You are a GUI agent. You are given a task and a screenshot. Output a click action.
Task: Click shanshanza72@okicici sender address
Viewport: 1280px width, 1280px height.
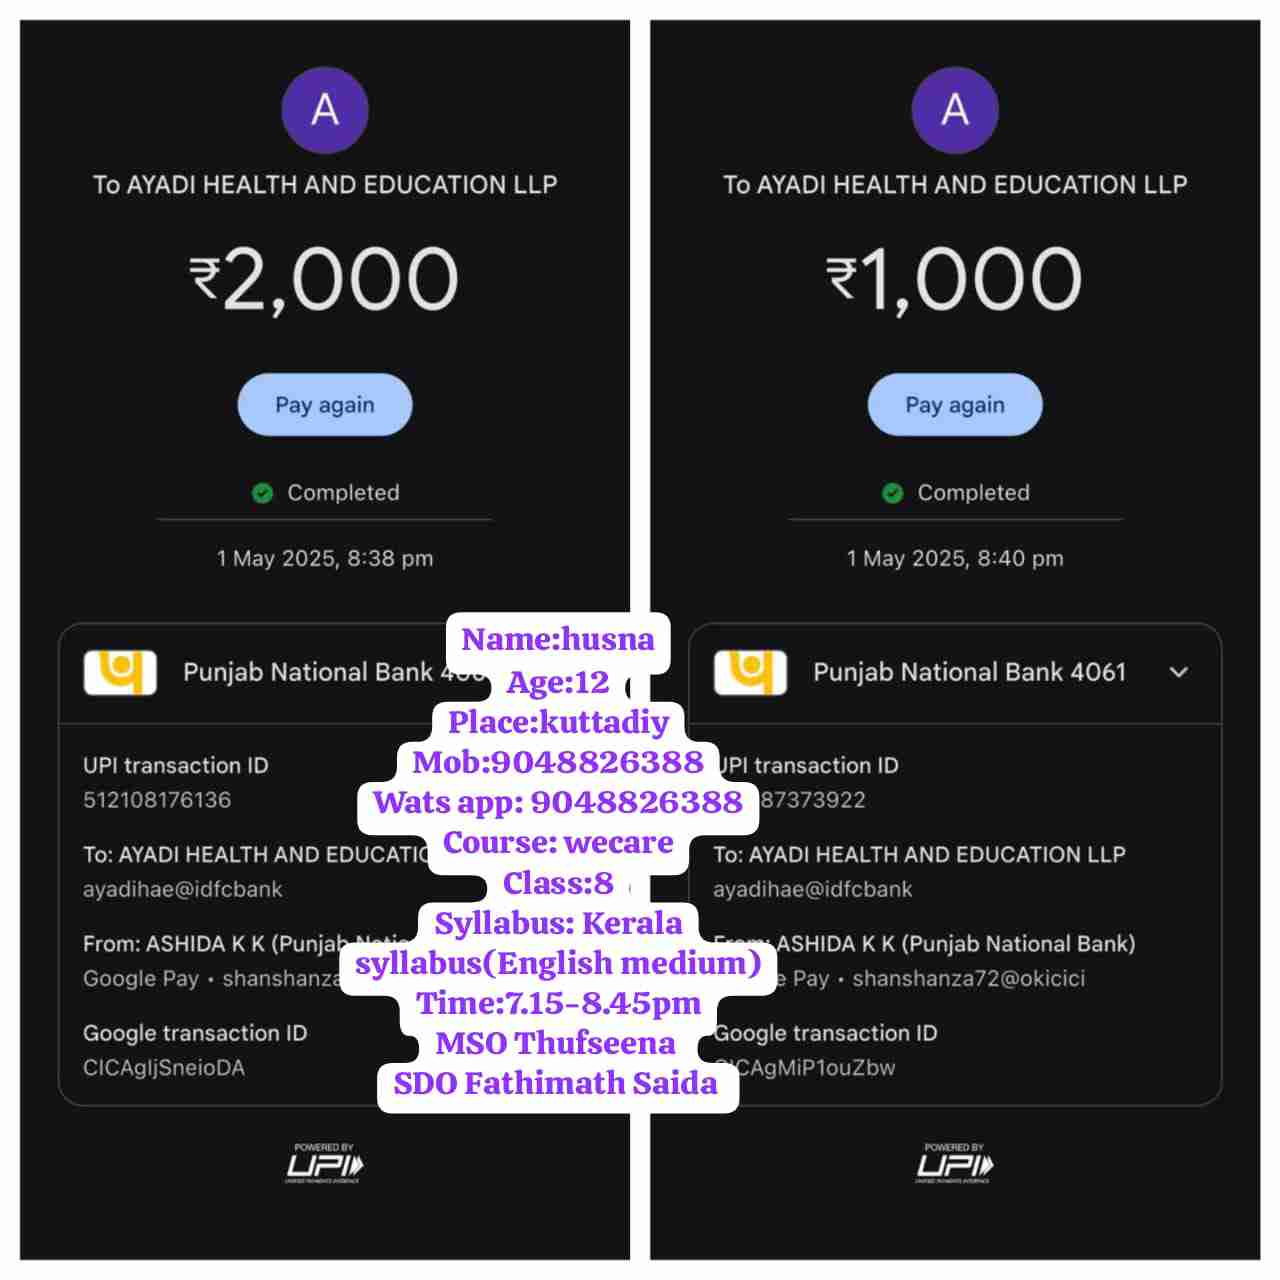point(968,978)
